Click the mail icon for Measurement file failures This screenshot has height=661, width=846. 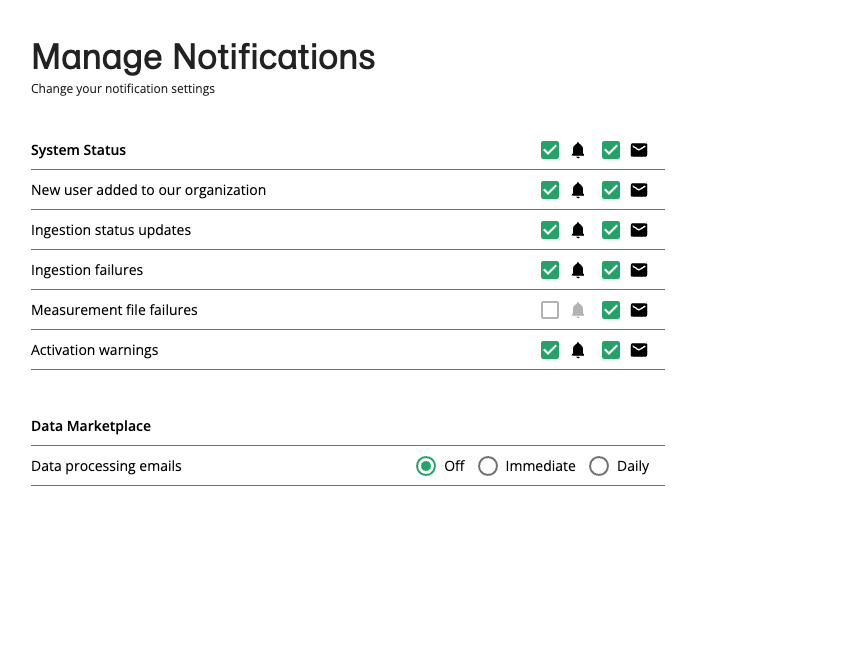point(639,309)
